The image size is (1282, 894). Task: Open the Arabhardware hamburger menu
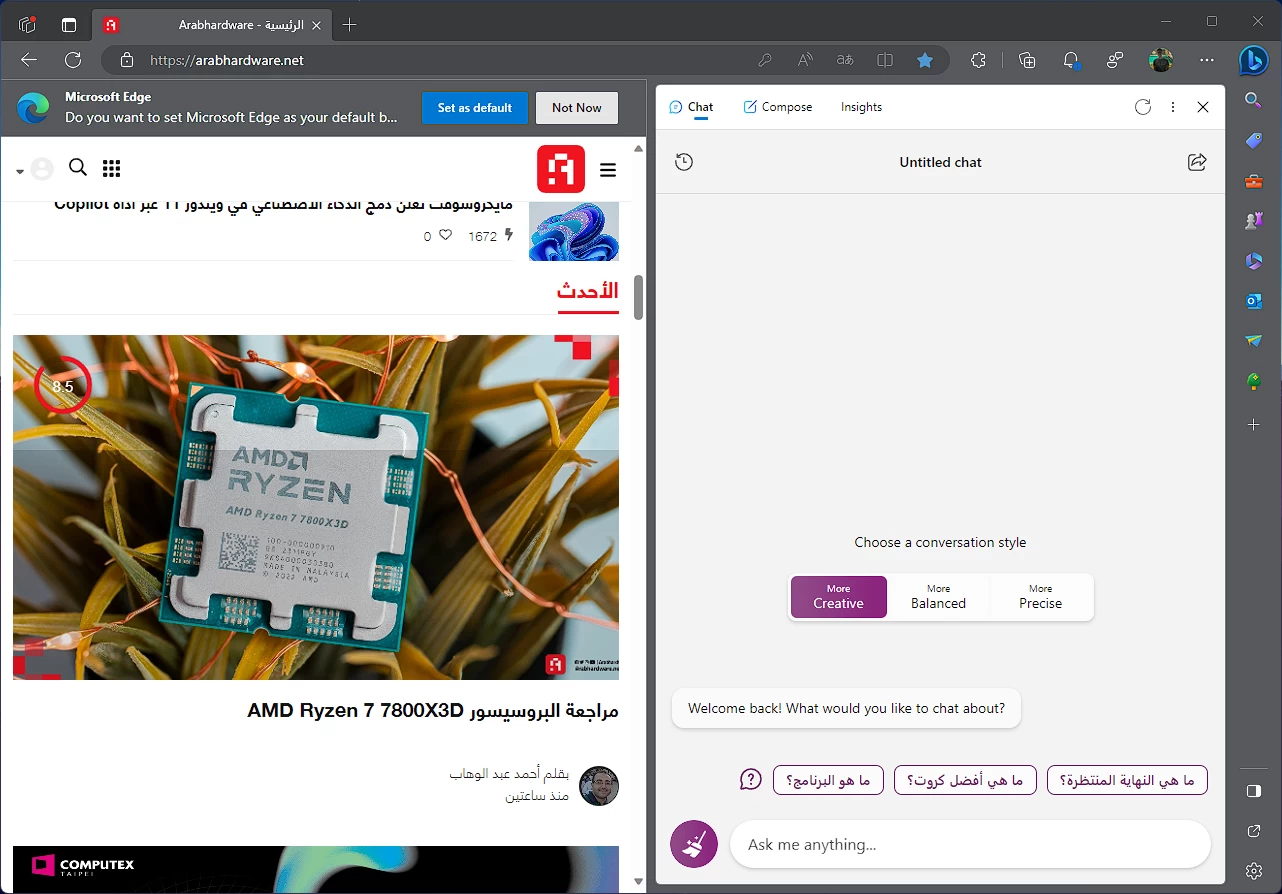tap(608, 170)
